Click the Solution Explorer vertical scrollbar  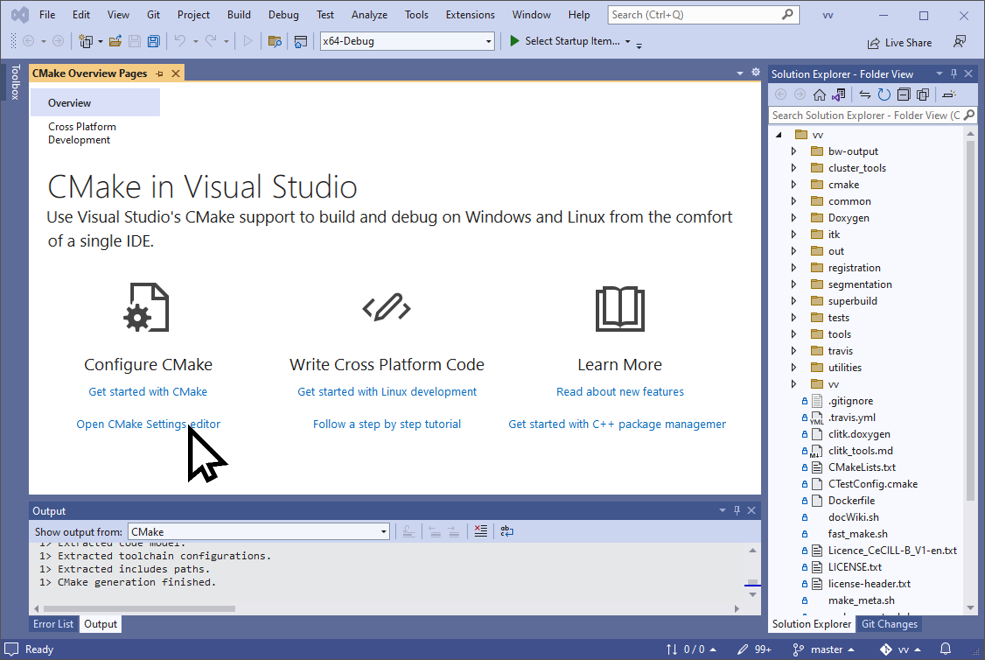971,320
